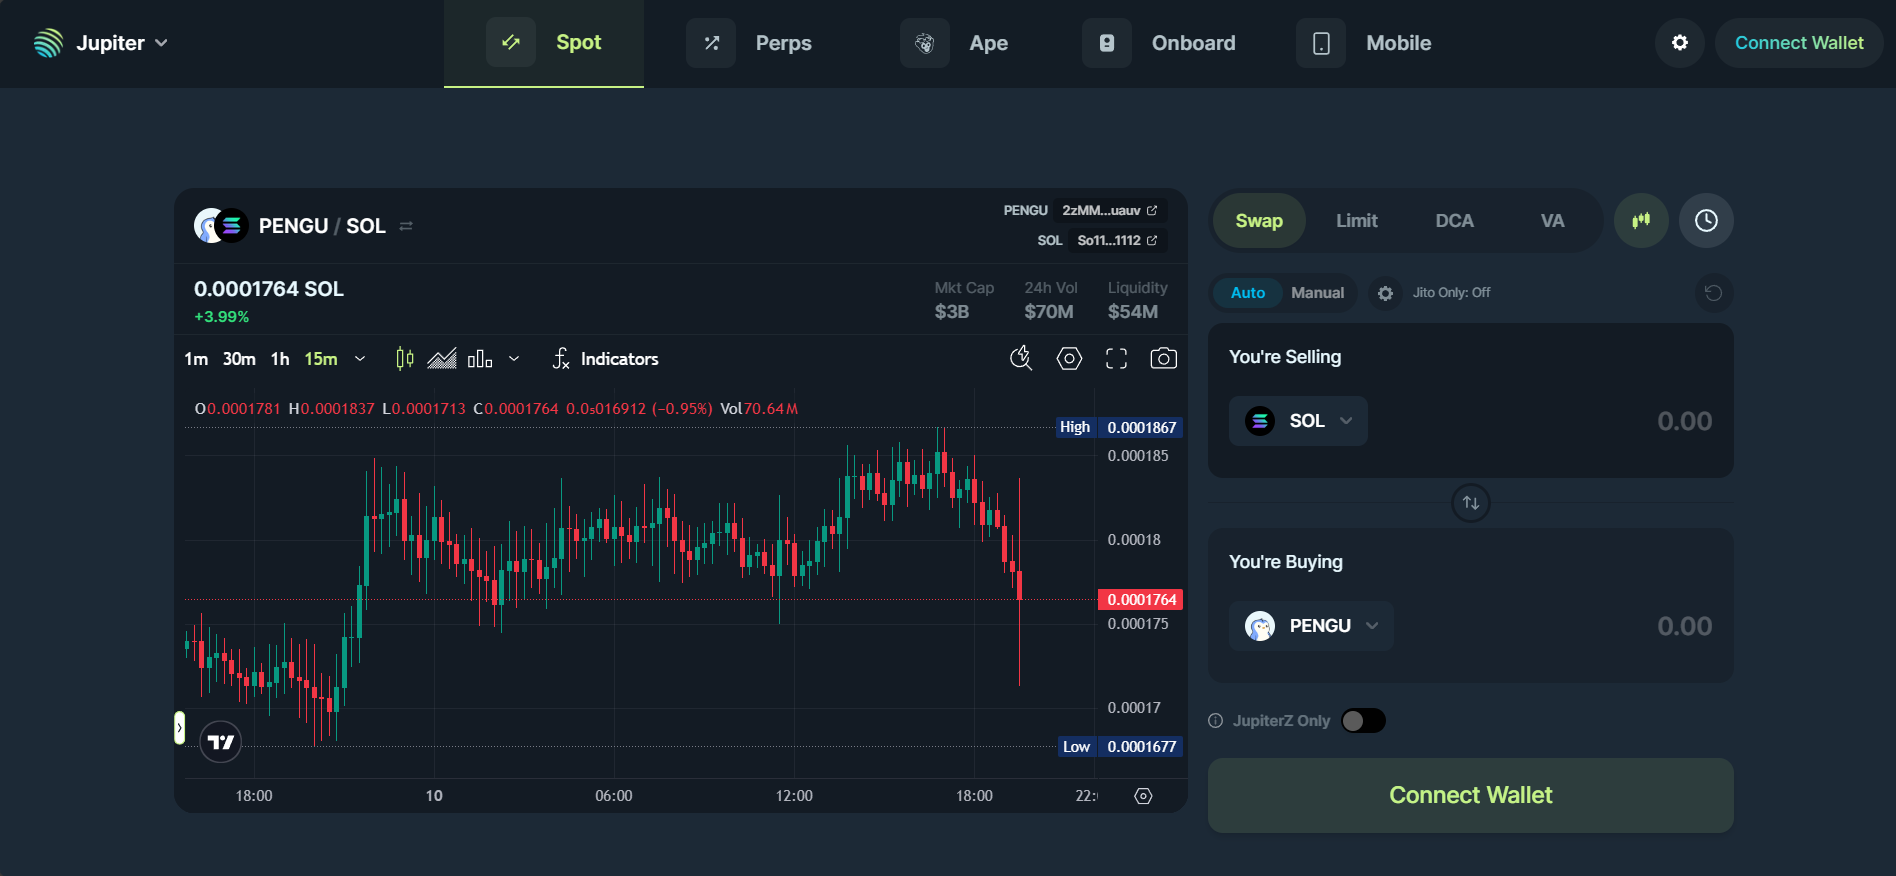Click the Jupiter logo icon

click(x=48, y=43)
